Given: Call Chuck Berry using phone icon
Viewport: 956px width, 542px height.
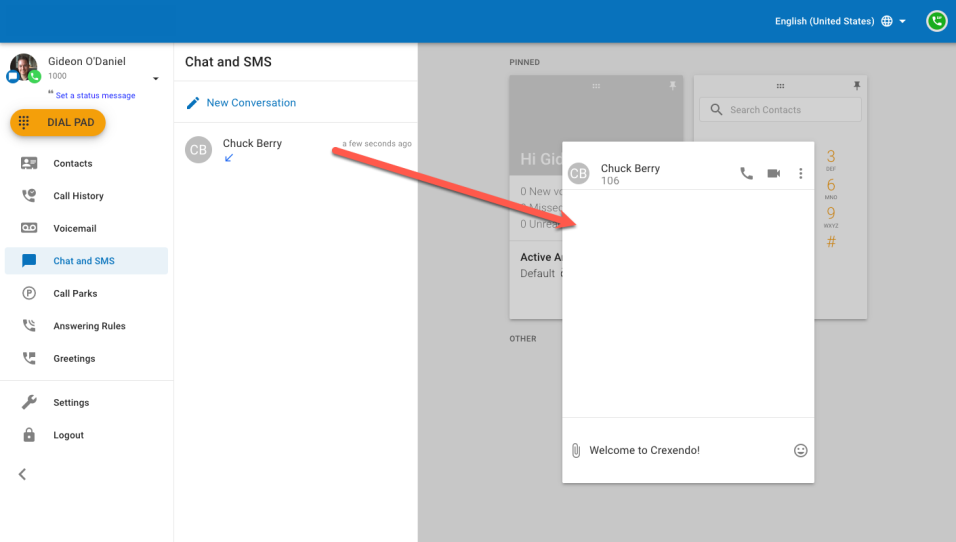Looking at the screenshot, I should tap(746, 174).
